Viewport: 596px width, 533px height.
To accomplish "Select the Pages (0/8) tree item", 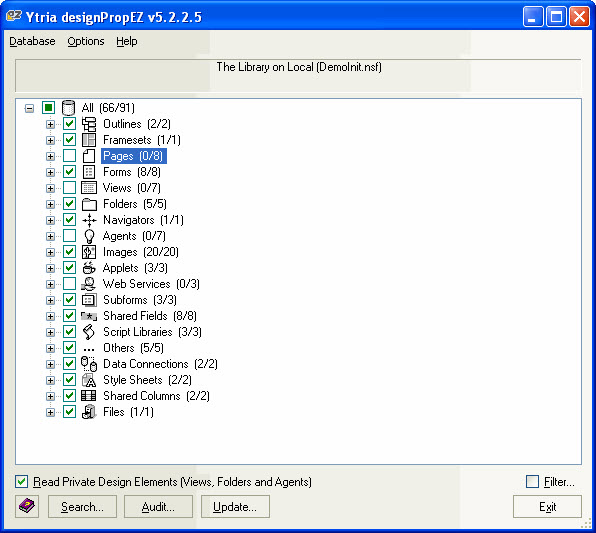I will tap(133, 156).
